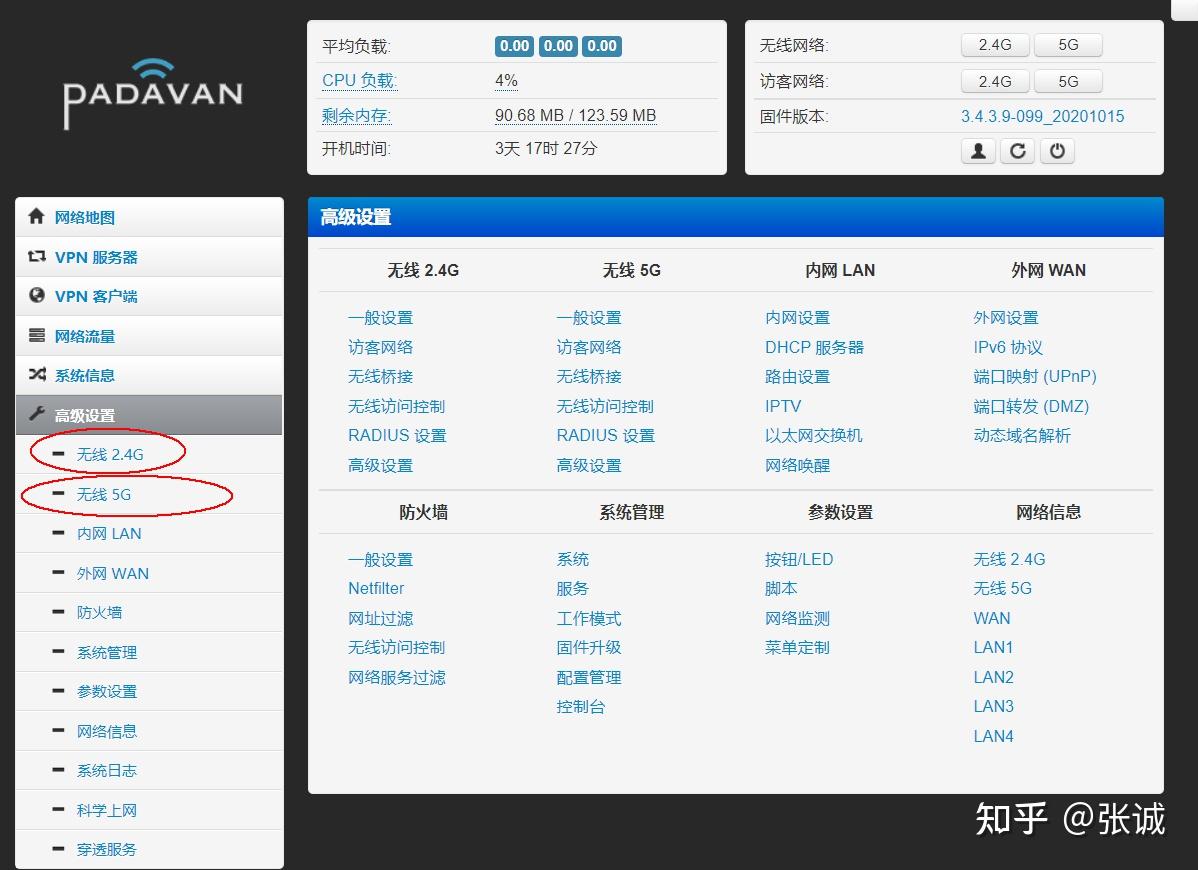
Task: Open 工作模式 link
Action: [x=589, y=618]
